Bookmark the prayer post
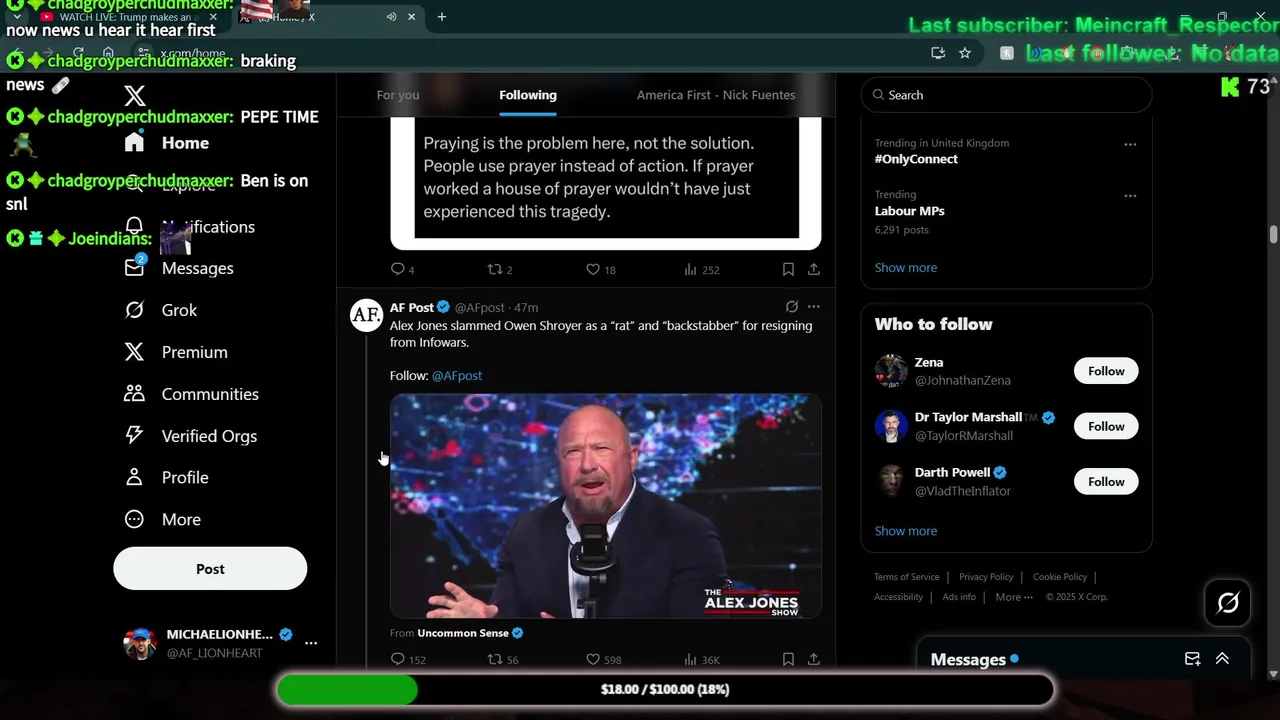The image size is (1280, 720). pos(788,269)
